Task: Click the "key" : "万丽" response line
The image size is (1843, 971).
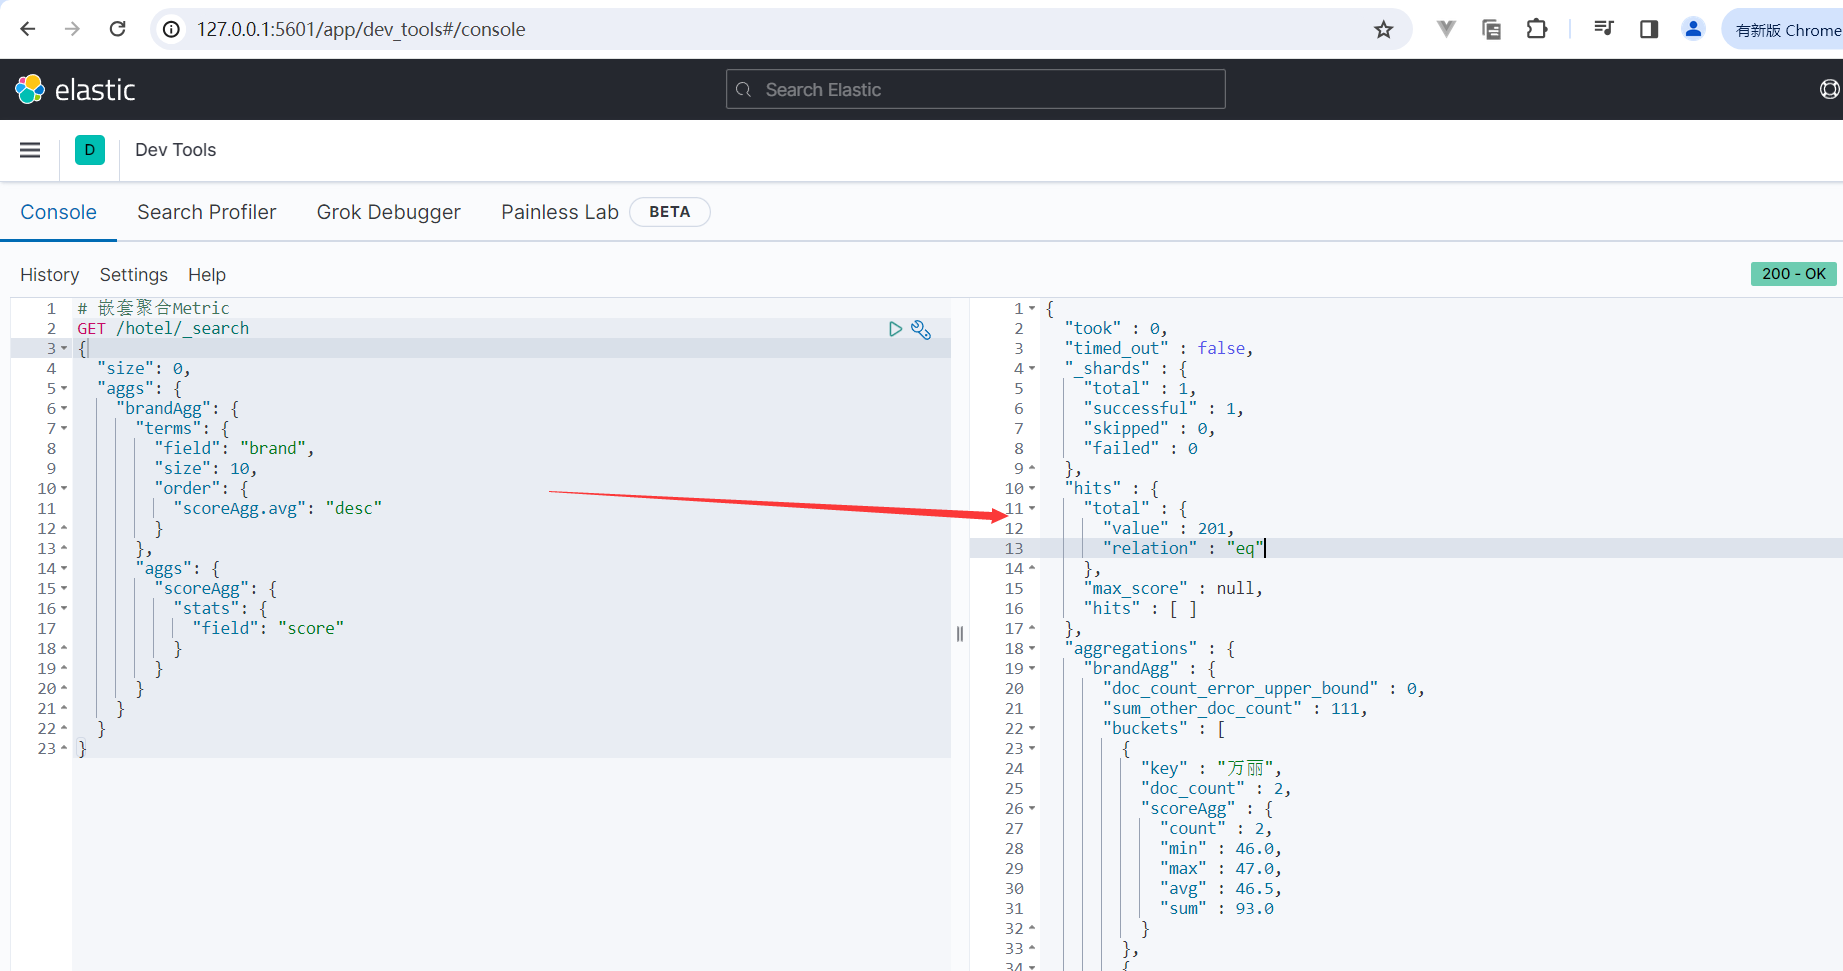Action: point(1211,768)
